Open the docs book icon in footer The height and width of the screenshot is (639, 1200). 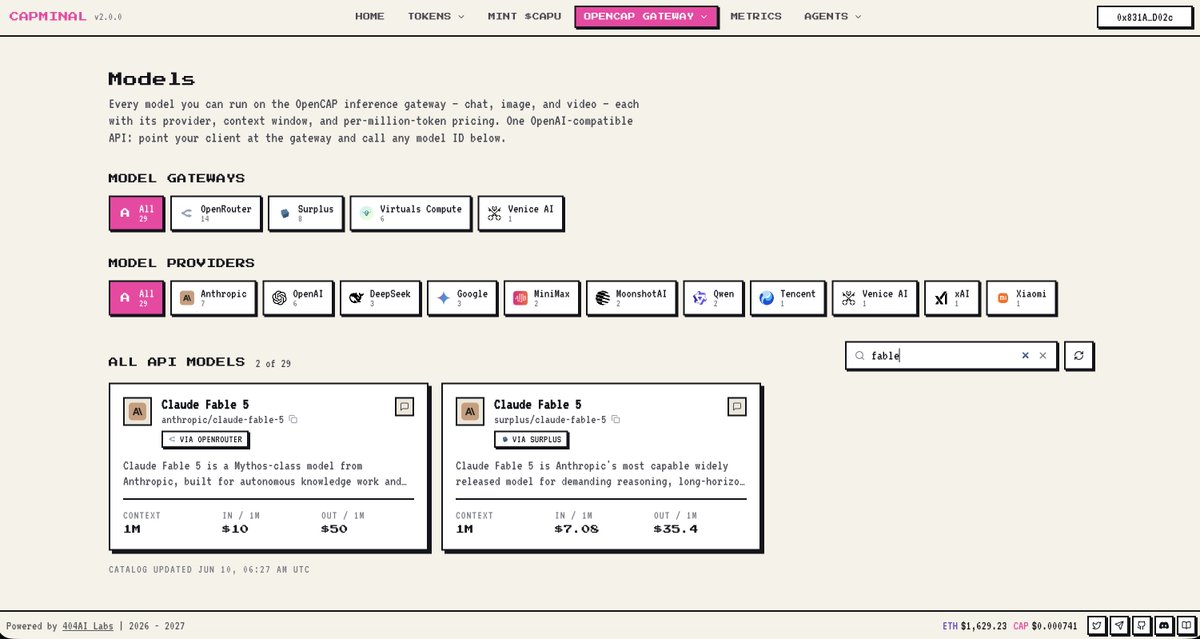1185,626
